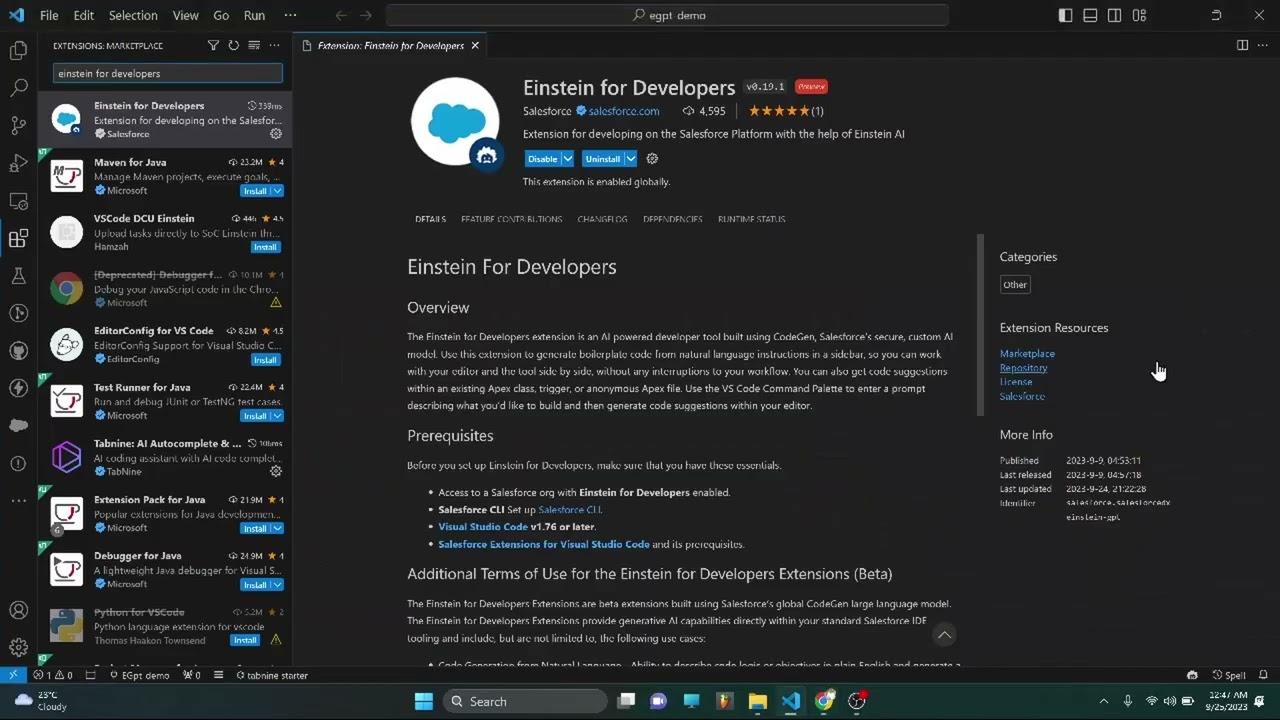Click the Disable button
This screenshot has width=1280, height=720.
click(542, 159)
